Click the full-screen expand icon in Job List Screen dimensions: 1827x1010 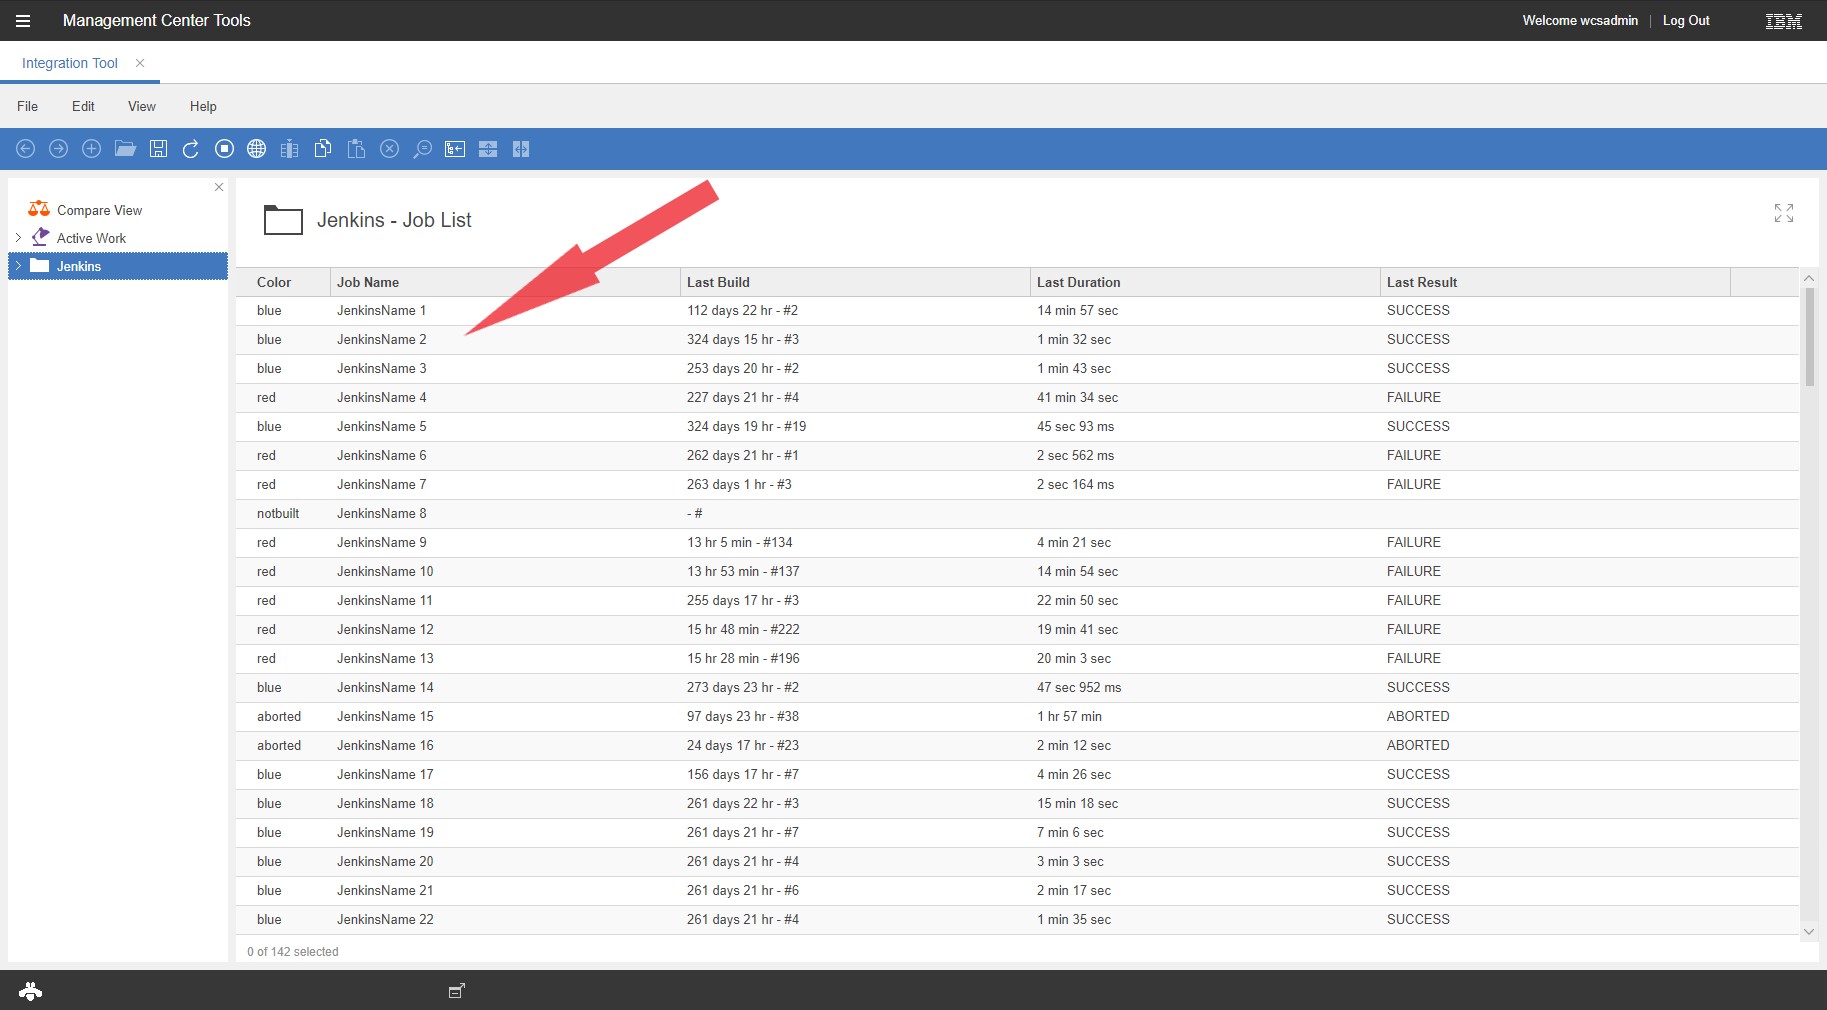tap(1784, 213)
